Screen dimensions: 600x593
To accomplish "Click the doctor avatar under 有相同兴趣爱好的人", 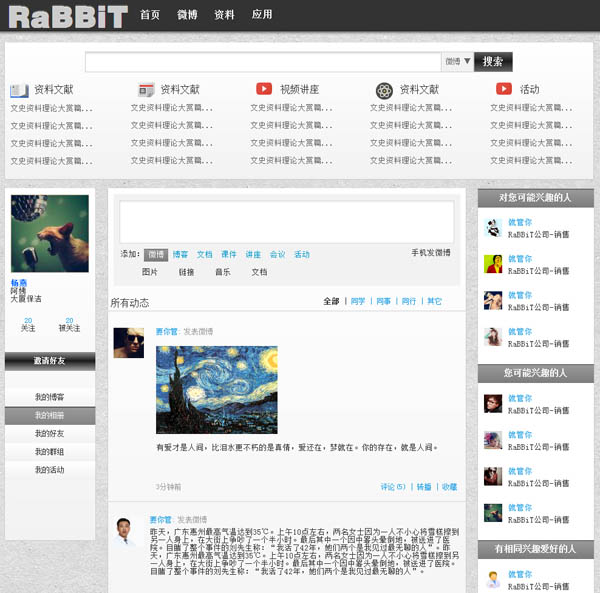I will [x=493, y=580].
